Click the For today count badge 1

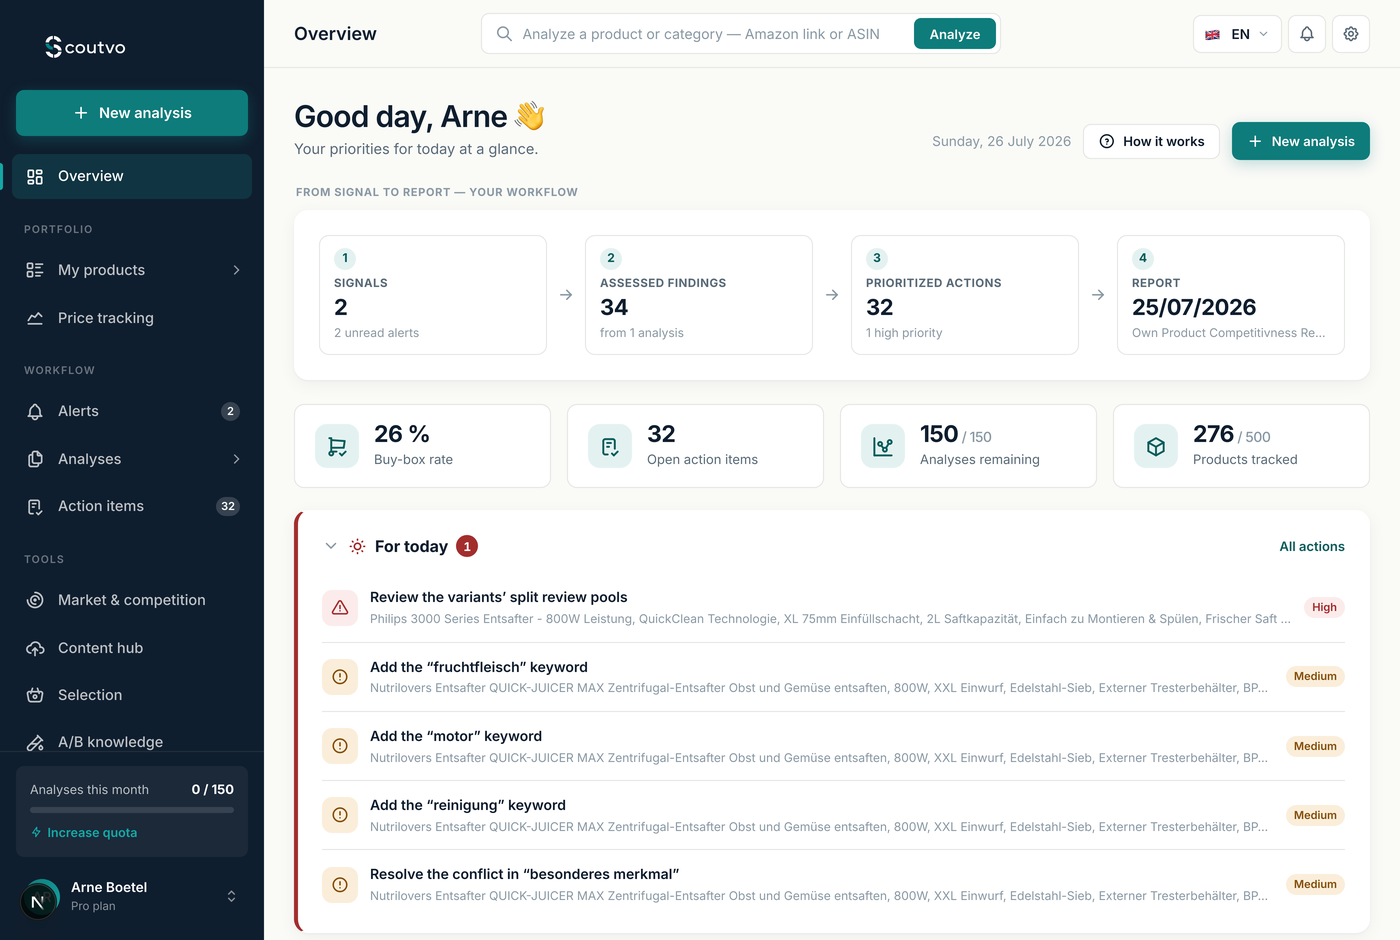pyautogui.click(x=467, y=546)
